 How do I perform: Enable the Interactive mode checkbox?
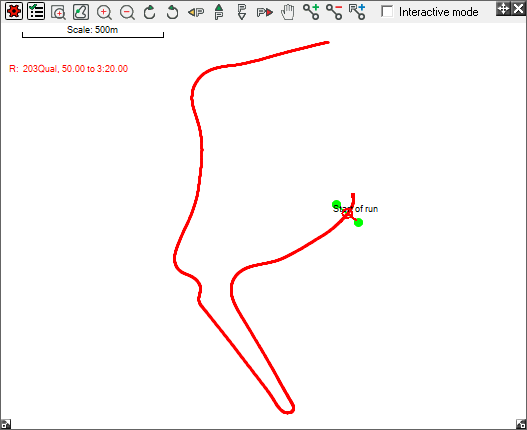tap(387, 12)
